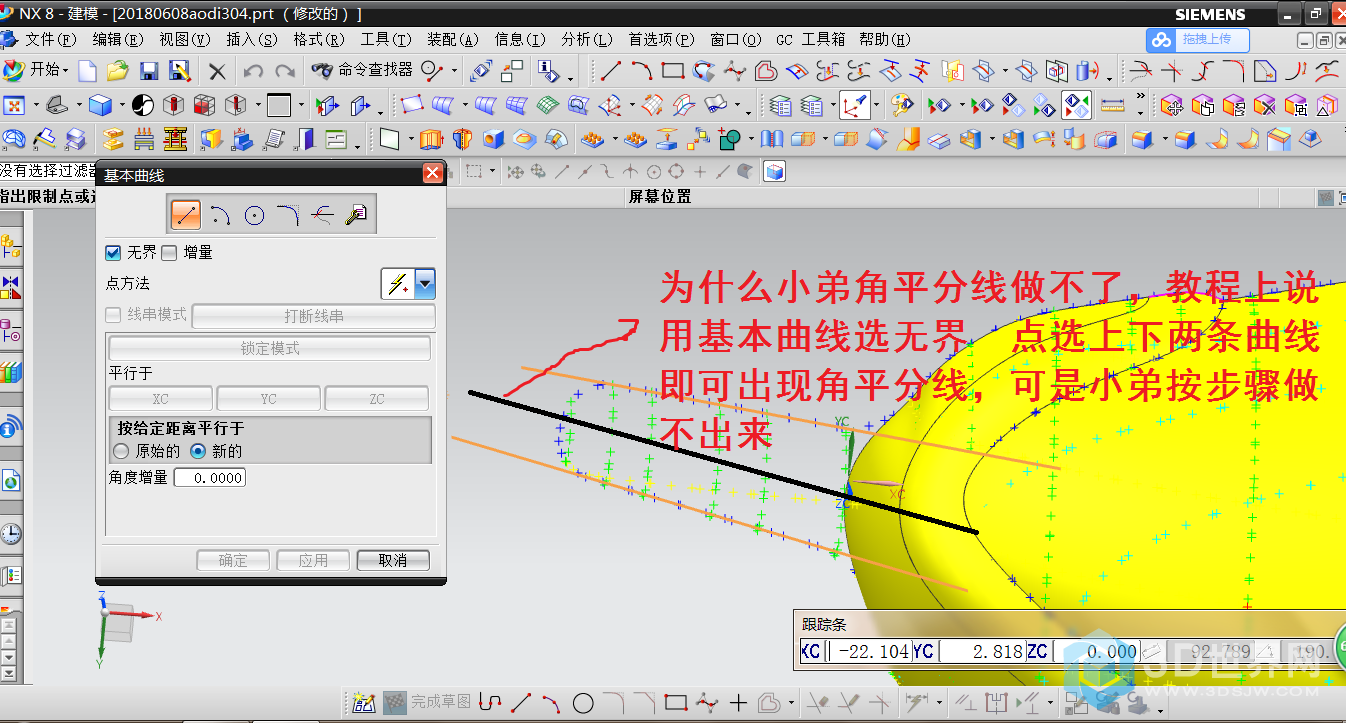The image size is (1346, 723).
Task: Click the Delete X icon
Action: [217, 71]
